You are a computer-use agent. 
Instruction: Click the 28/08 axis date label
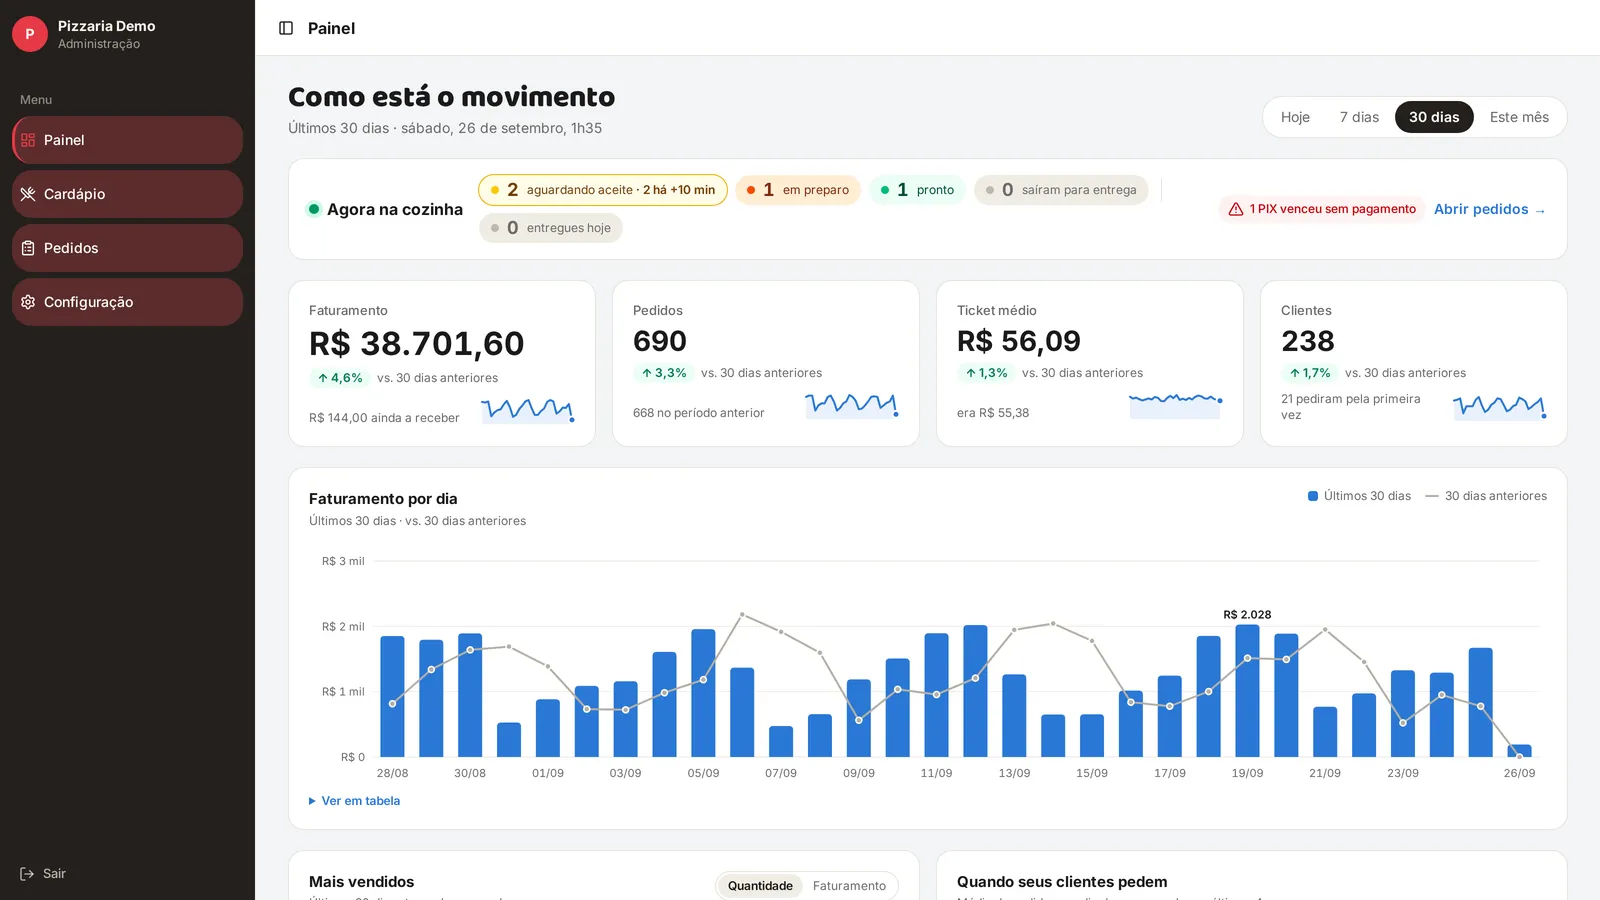tap(392, 773)
